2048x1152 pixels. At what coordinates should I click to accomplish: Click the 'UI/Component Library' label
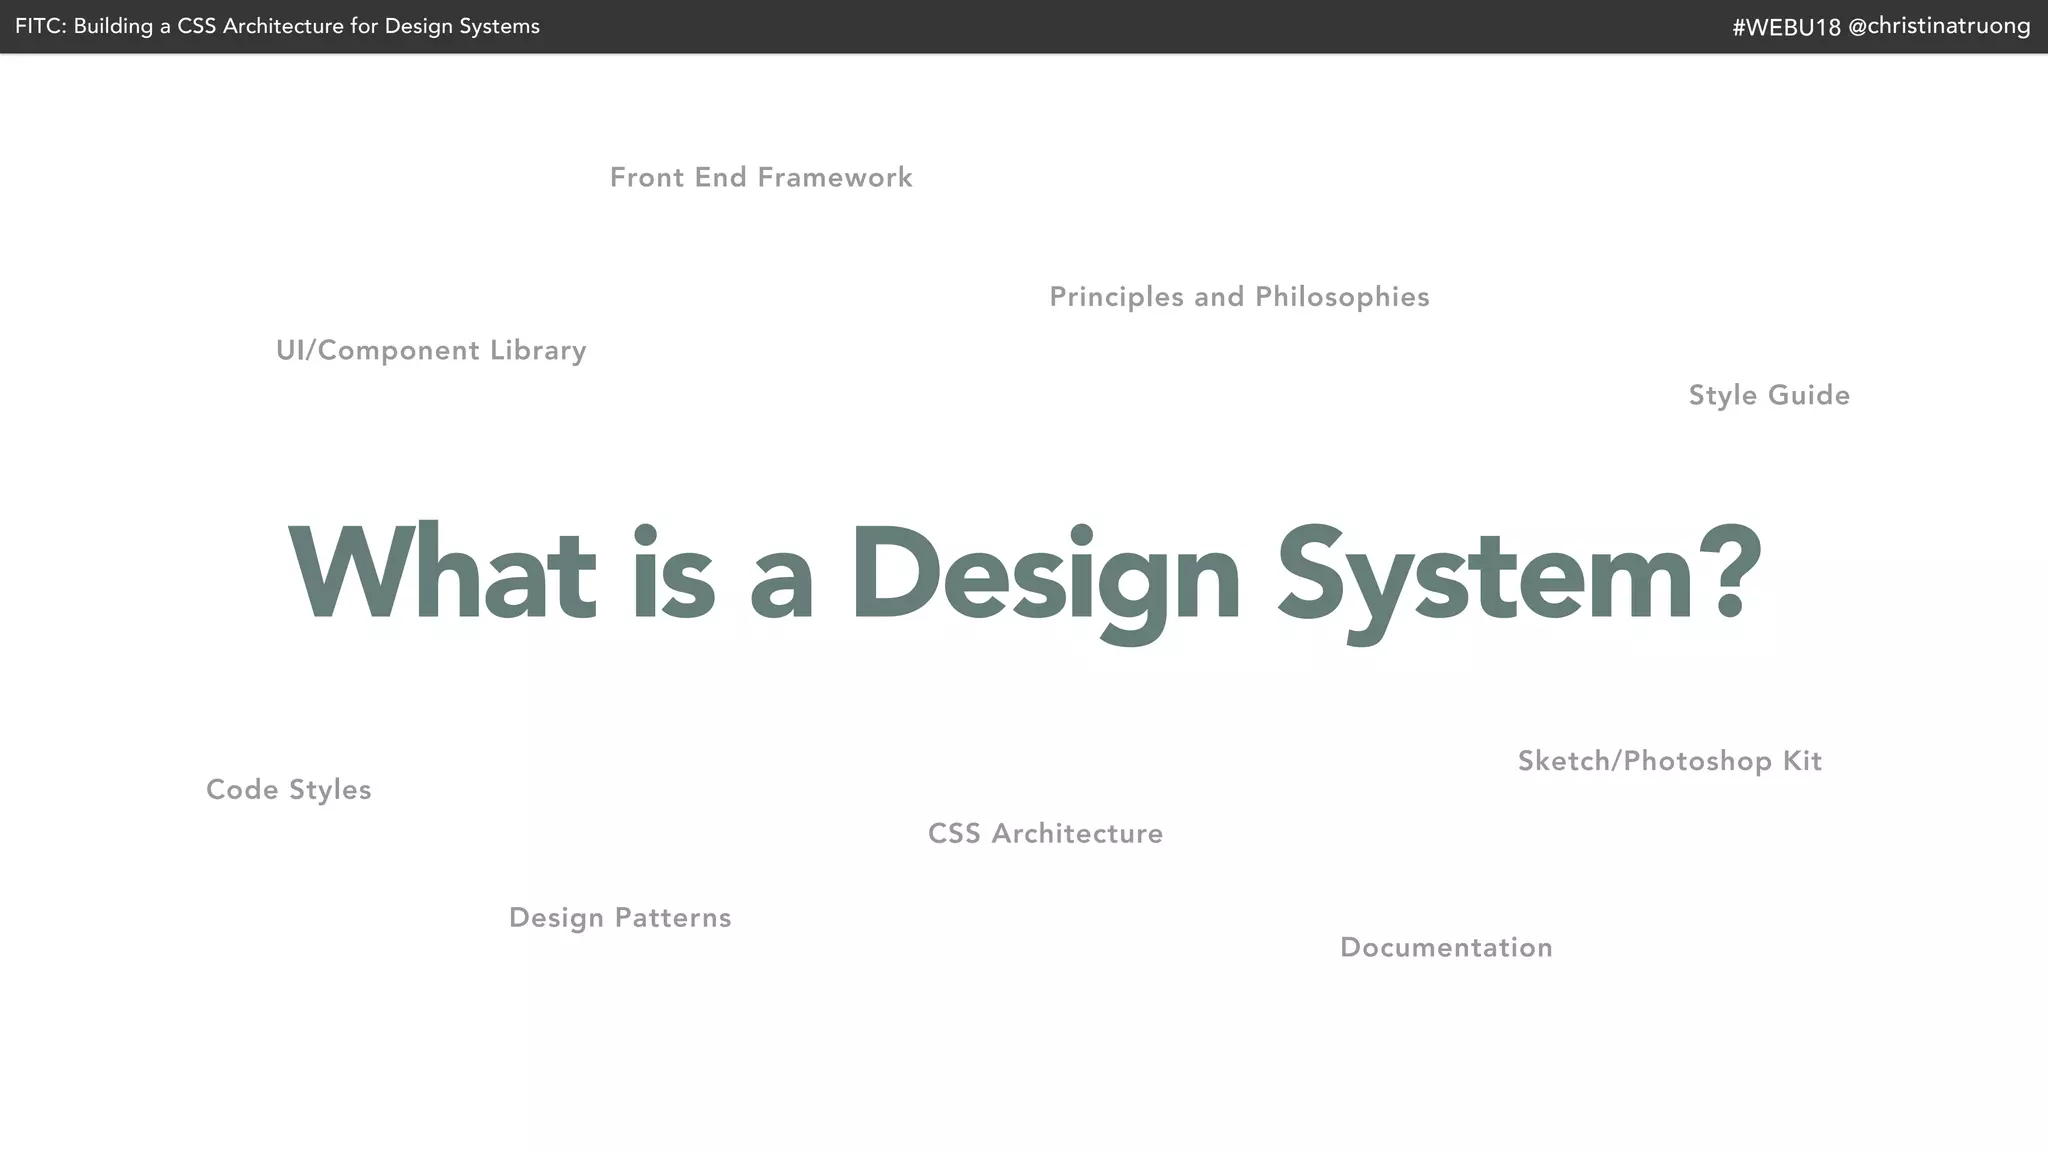pos(431,351)
